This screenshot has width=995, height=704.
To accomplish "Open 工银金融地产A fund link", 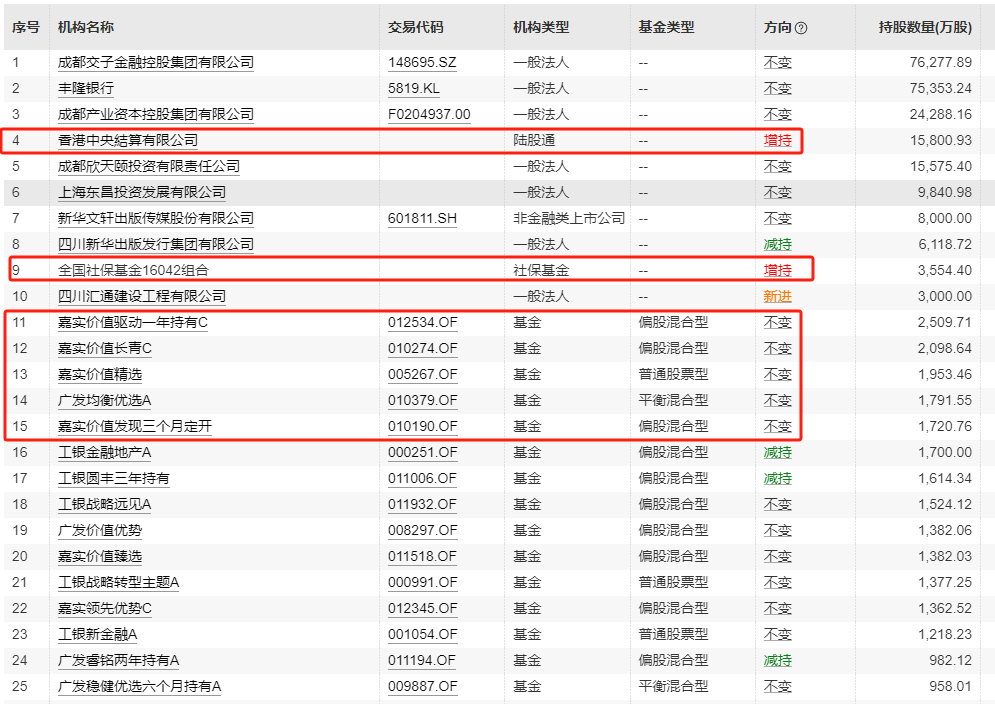I will click(x=104, y=453).
